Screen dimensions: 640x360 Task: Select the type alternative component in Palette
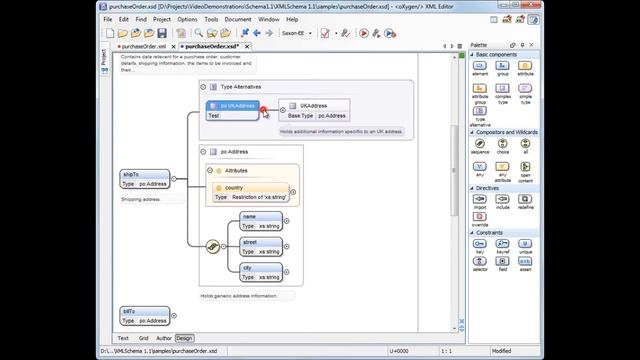point(480,116)
